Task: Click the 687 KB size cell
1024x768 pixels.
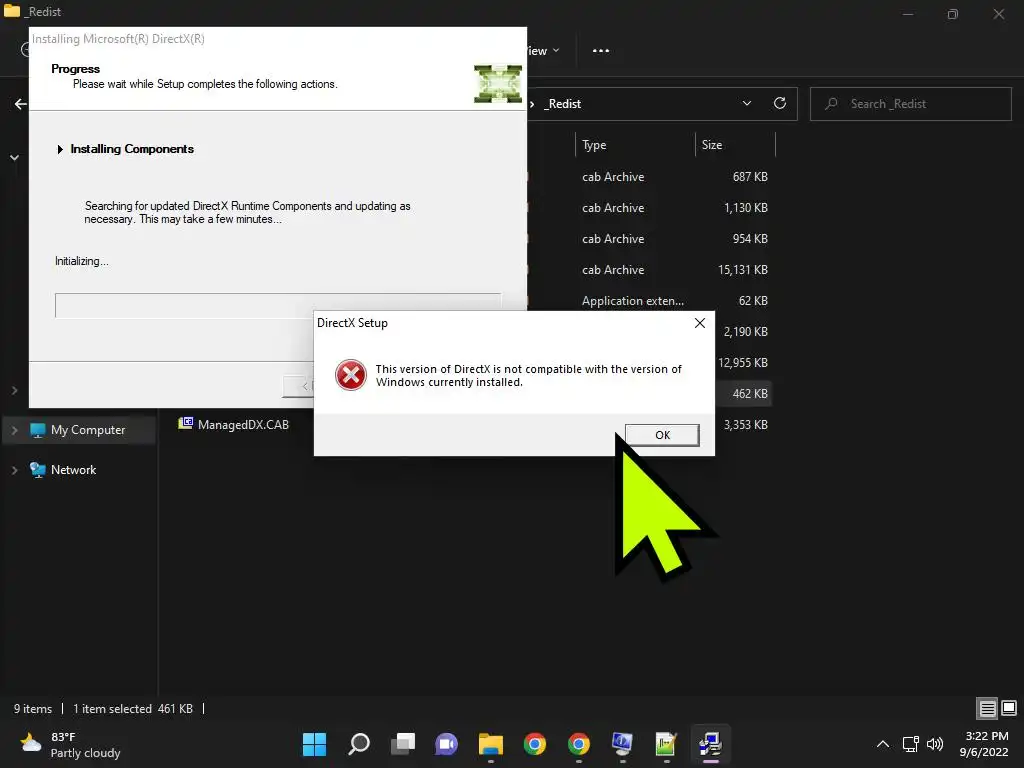Action: coord(750,177)
